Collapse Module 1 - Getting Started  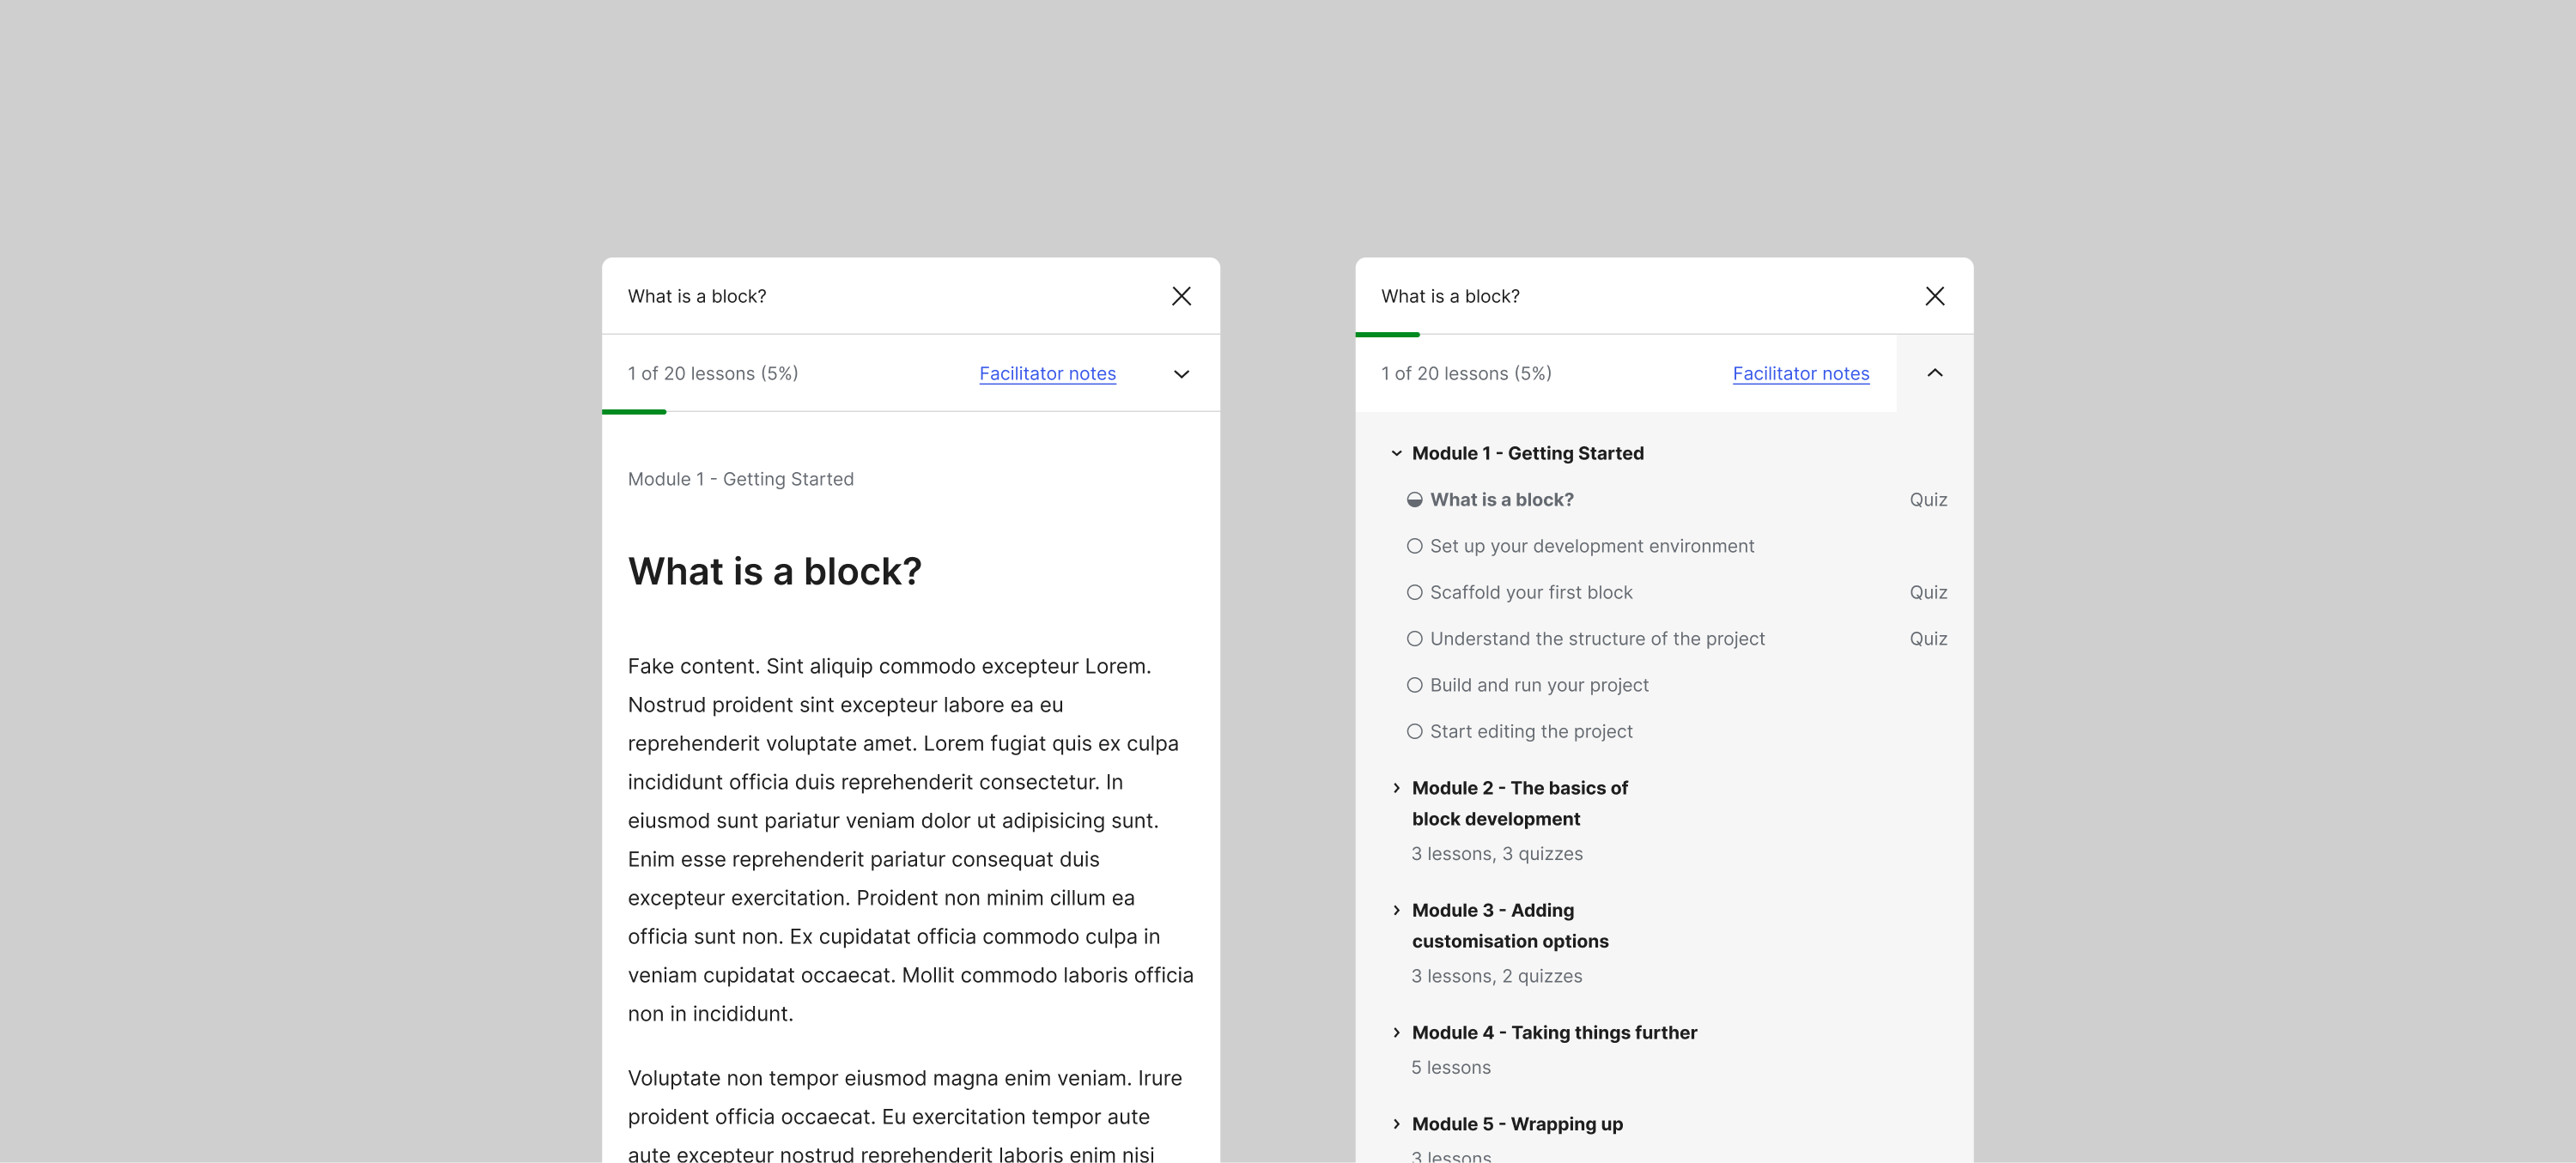click(x=1396, y=453)
